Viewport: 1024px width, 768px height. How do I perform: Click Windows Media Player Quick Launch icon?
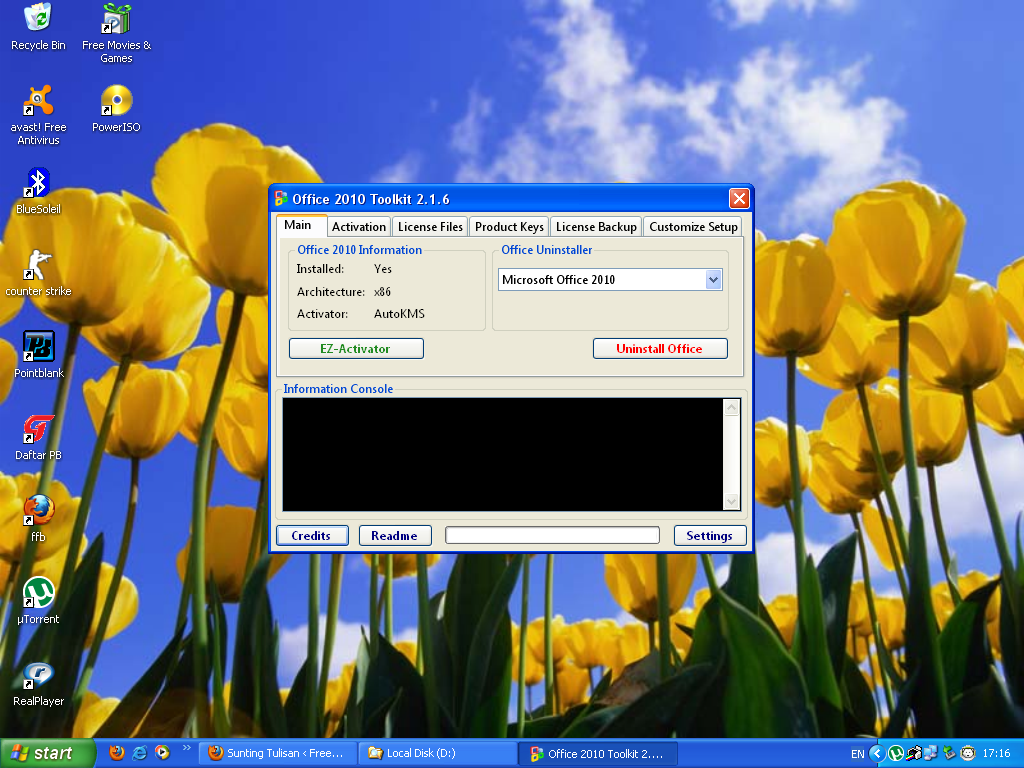click(x=162, y=753)
